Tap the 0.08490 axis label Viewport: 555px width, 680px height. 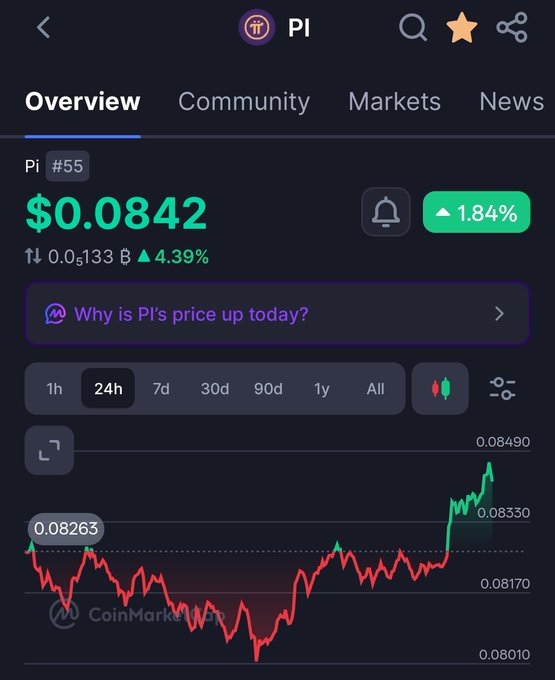point(503,442)
